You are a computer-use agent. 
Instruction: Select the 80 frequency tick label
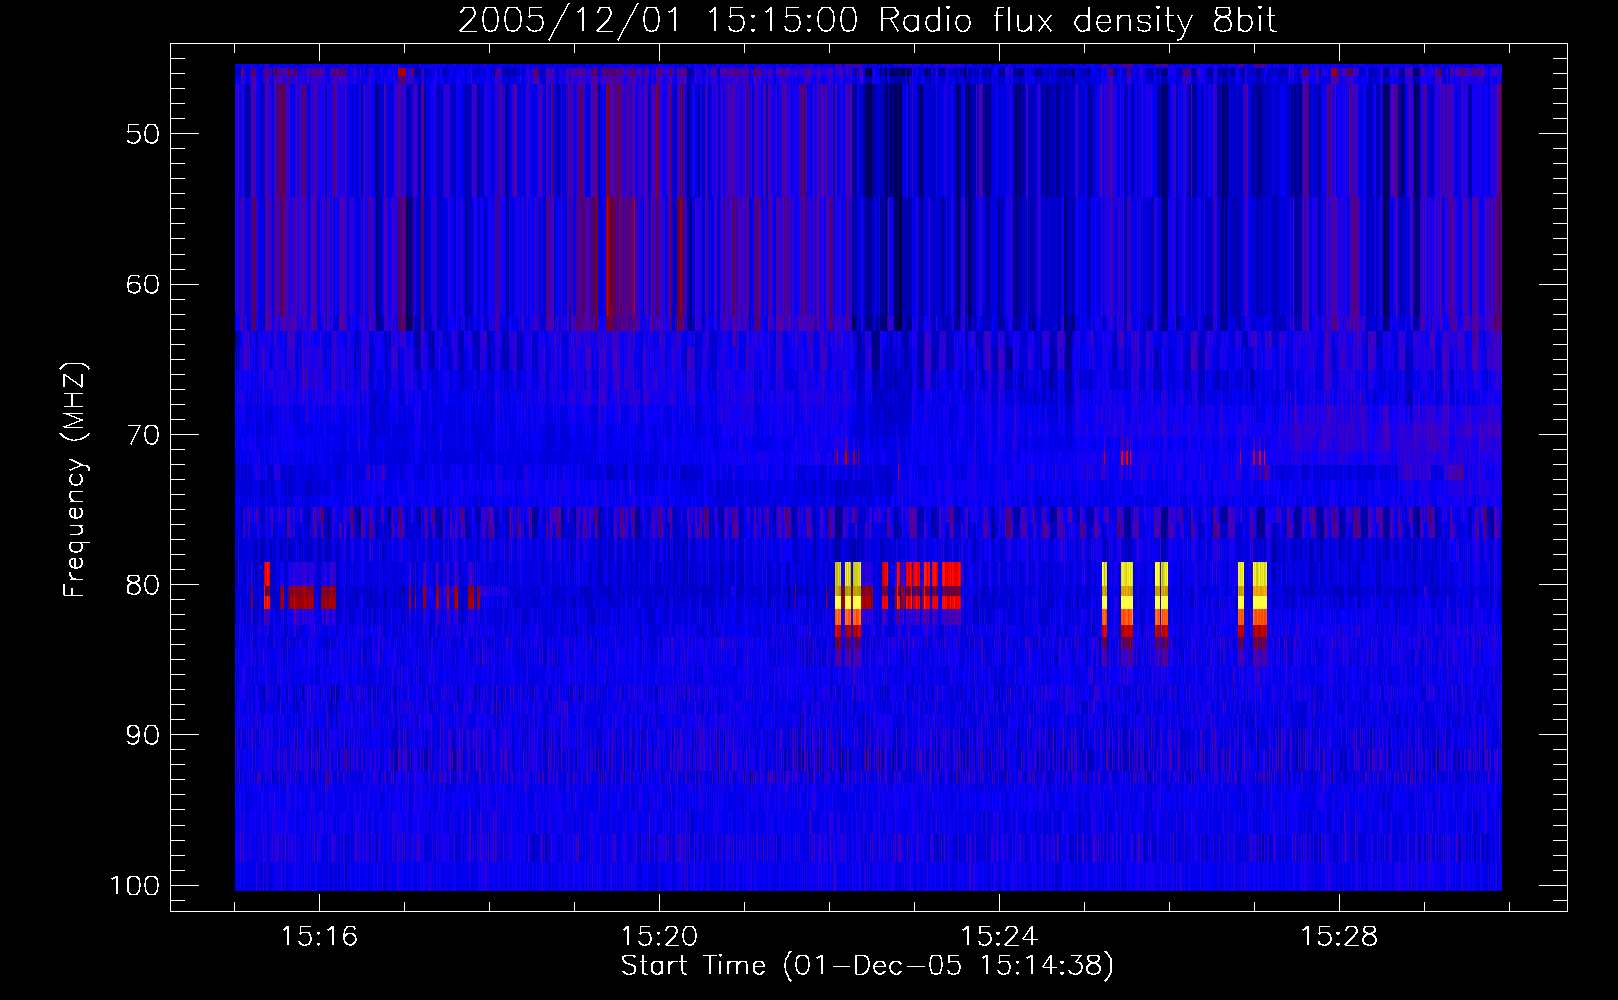tap(143, 585)
